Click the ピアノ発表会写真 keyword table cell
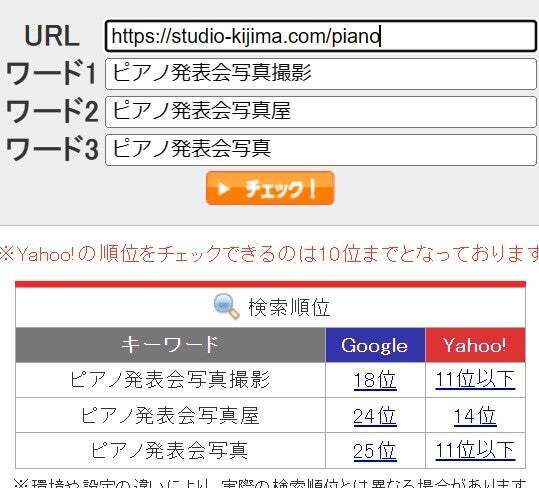 [x=170, y=451]
